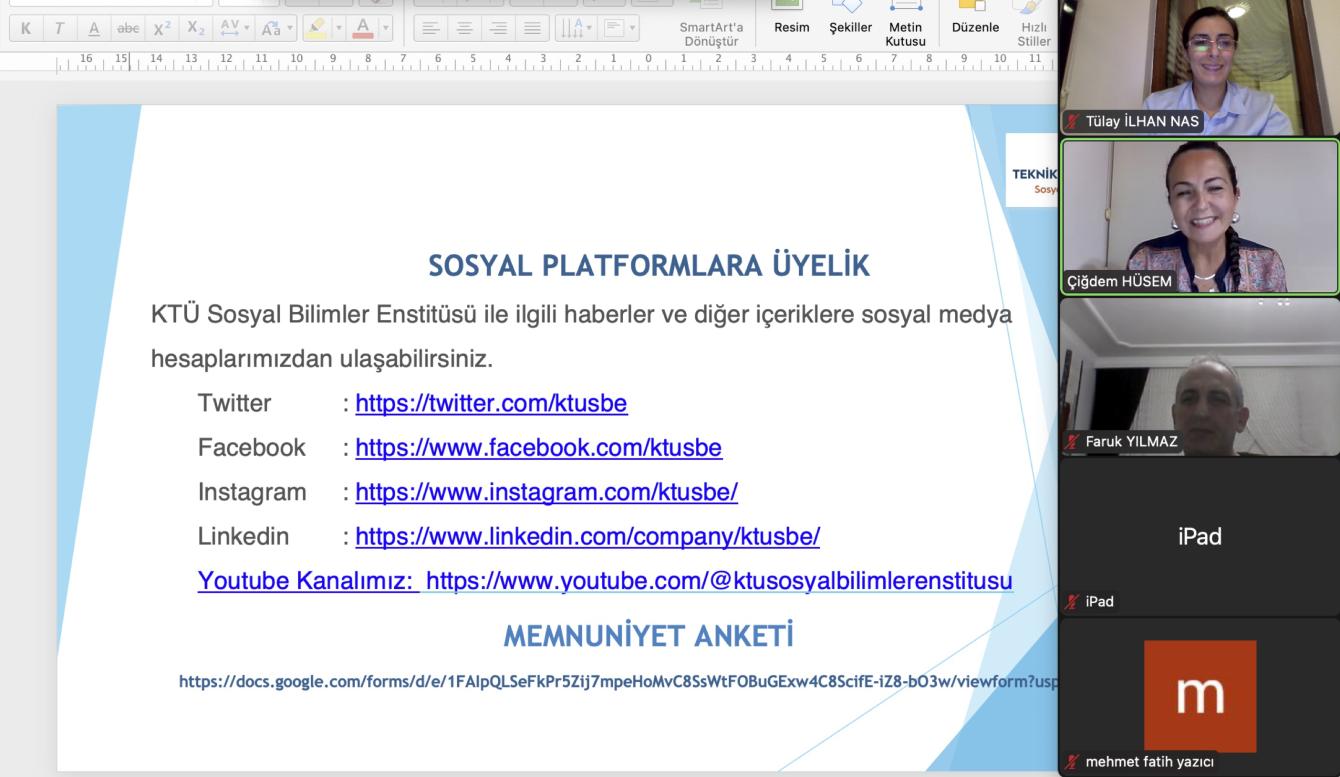The image size is (1340, 777).
Task: Click the TEKNİK logo on the slide
Action: (1033, 171)
